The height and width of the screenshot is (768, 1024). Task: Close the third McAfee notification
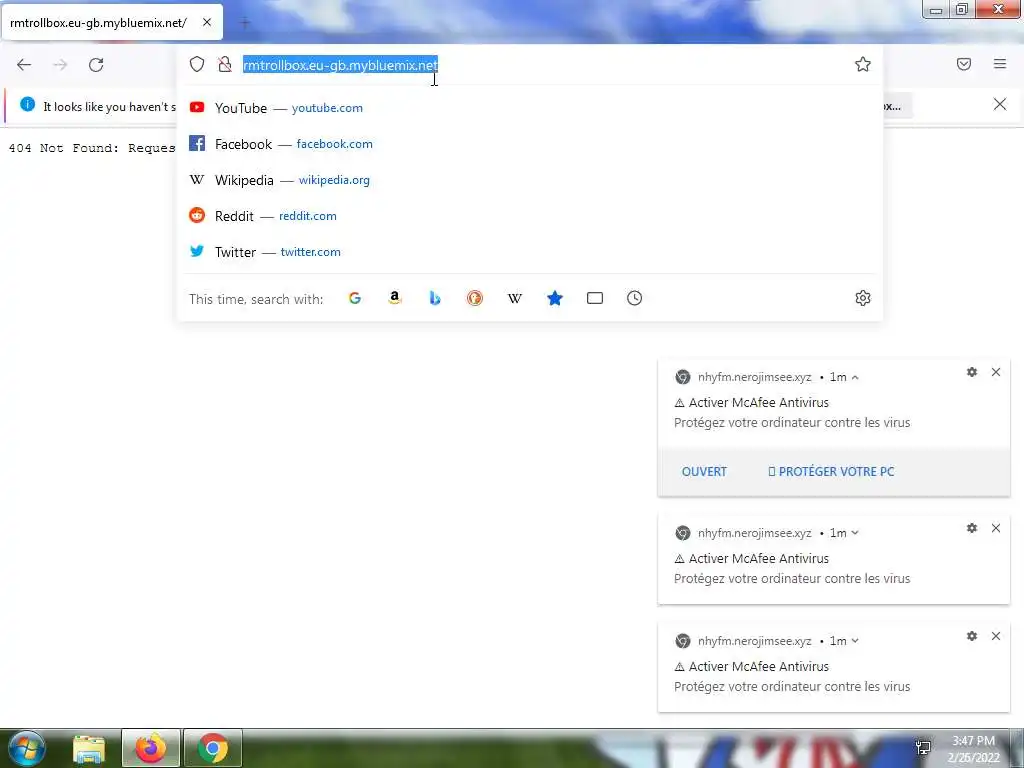pos(995,636)
